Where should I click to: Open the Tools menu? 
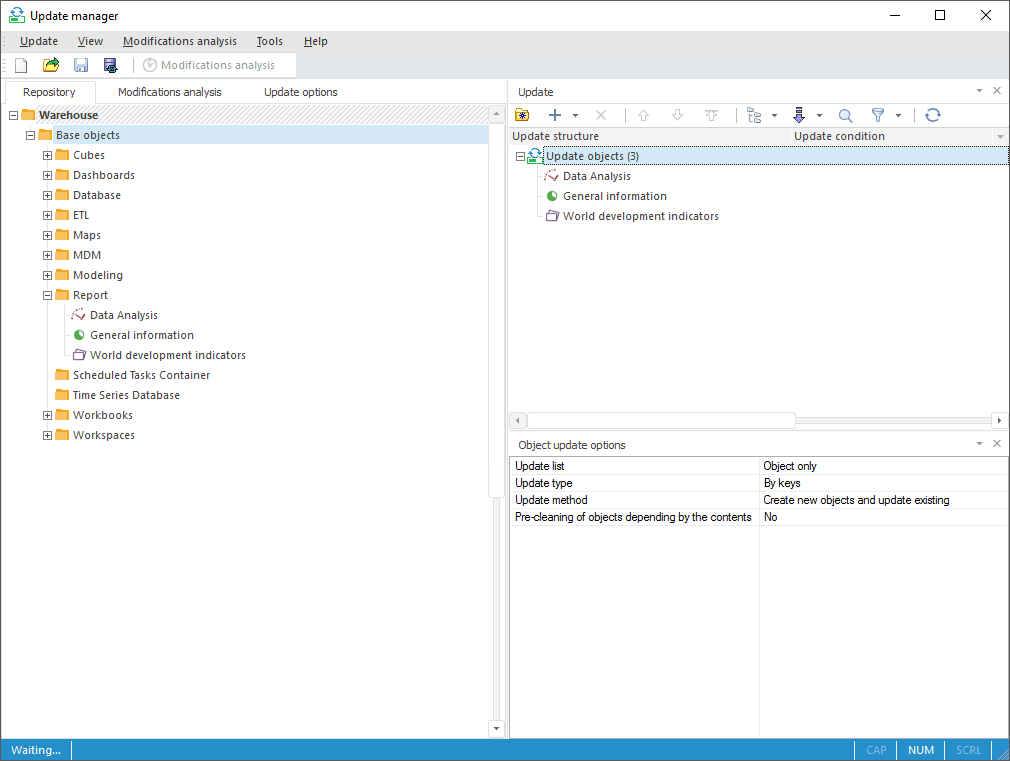click(x=269, y=41)
